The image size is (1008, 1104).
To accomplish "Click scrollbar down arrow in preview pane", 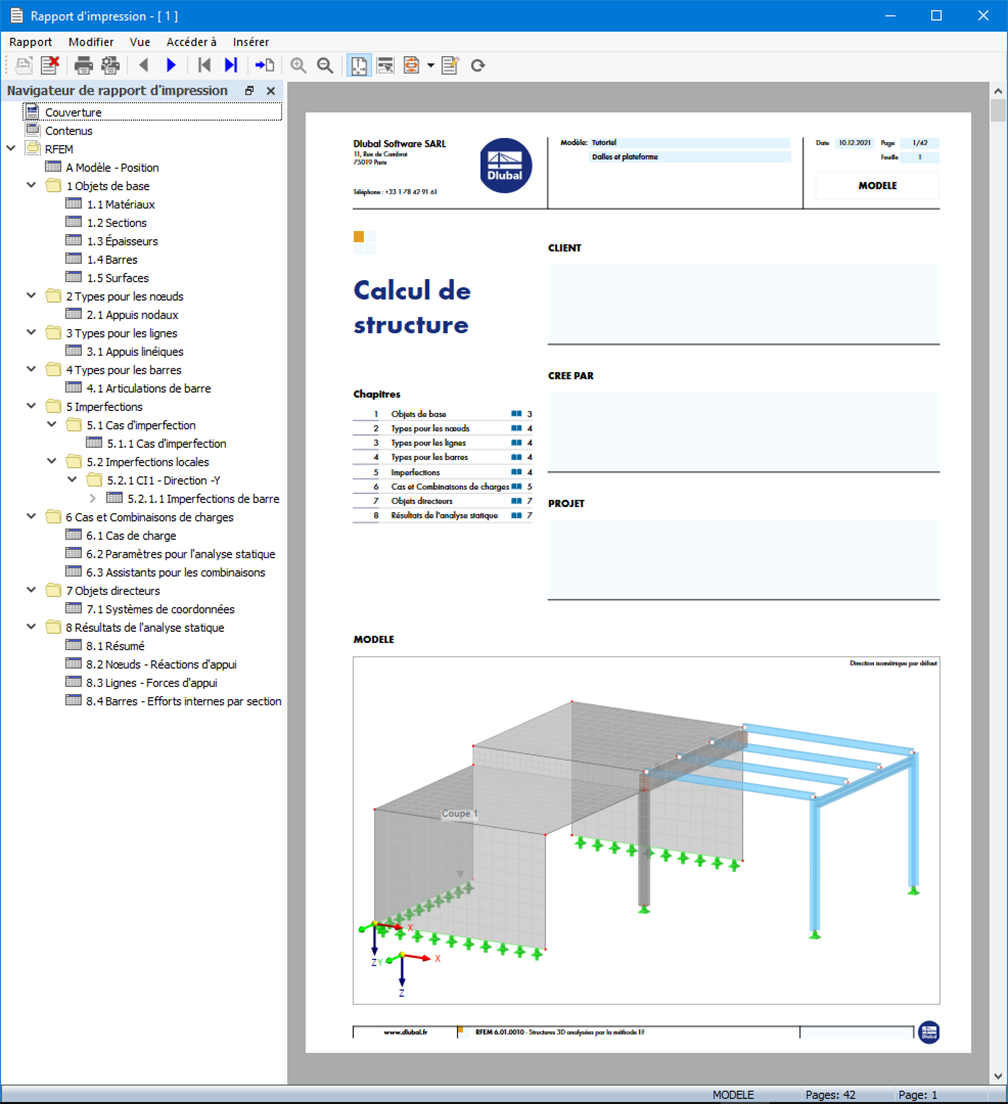I will point(998,1076).
